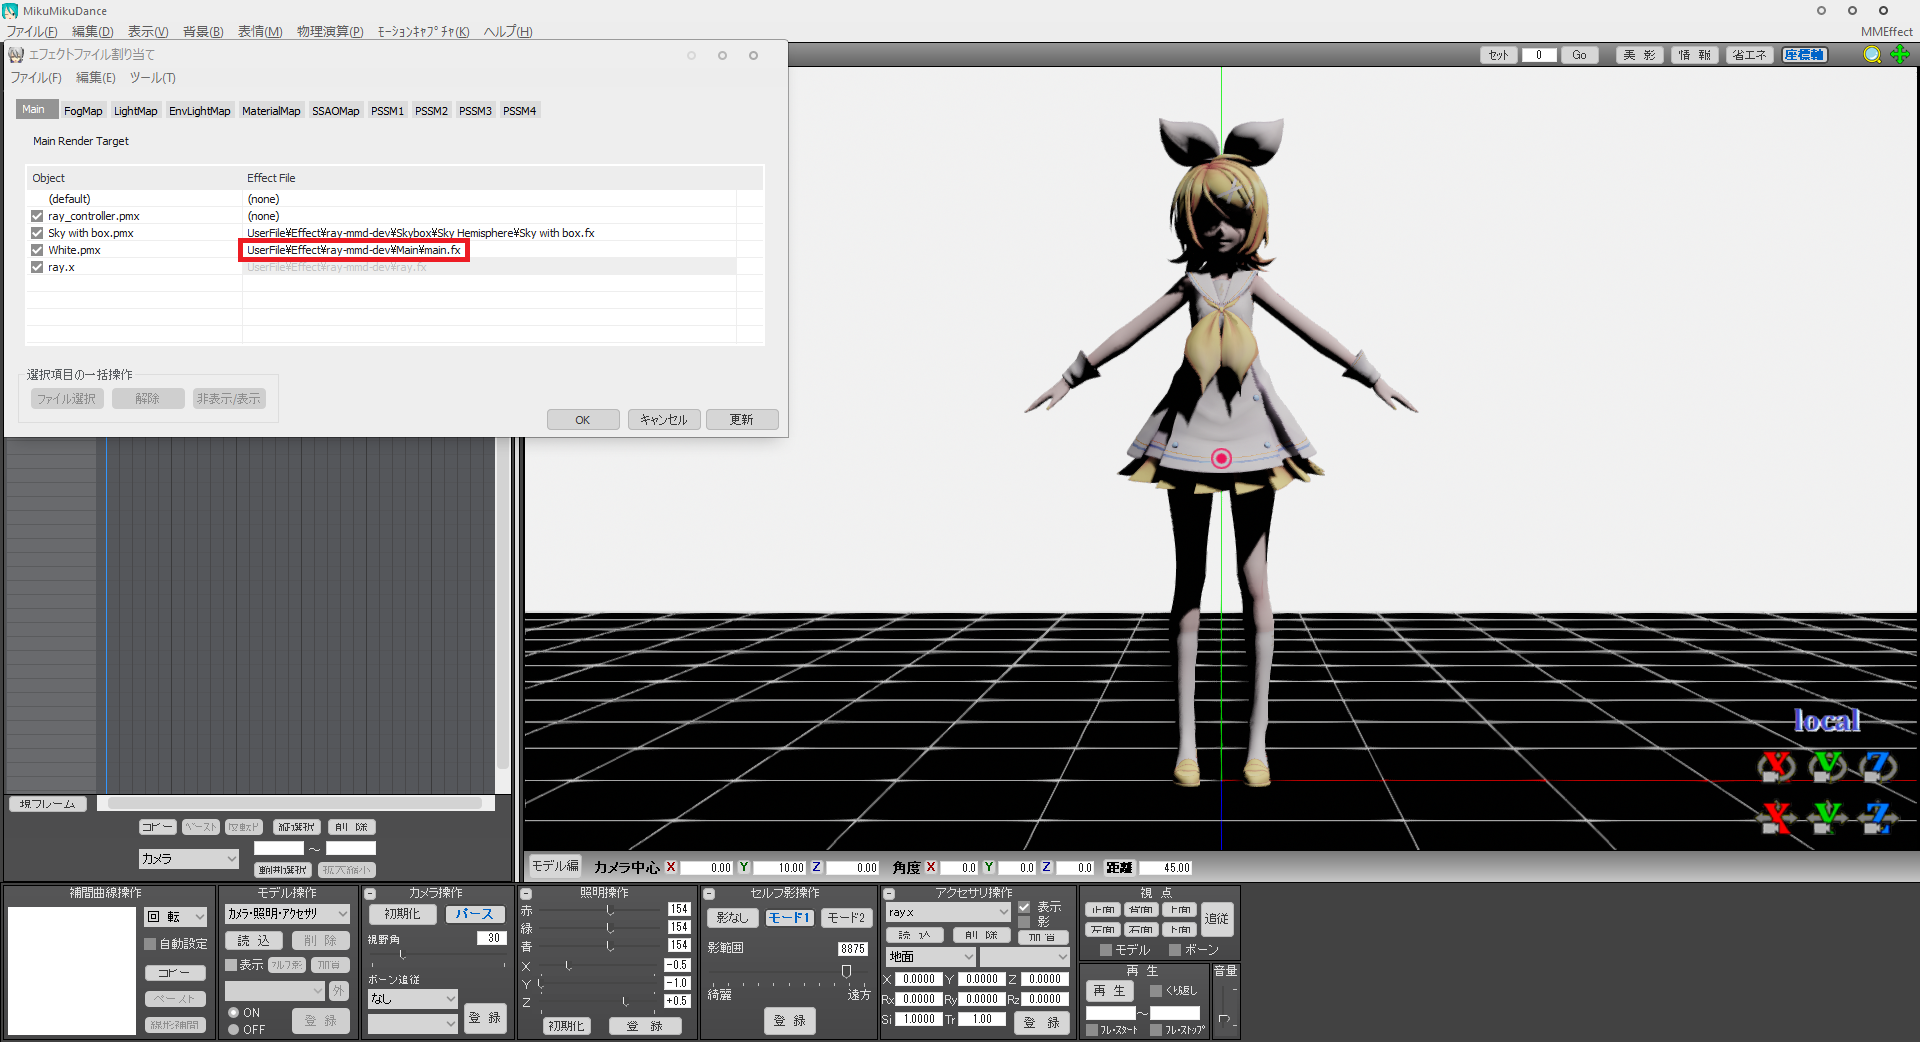
Task: Click the lower blue Z move axis icon
Action: click(1878, 817)
